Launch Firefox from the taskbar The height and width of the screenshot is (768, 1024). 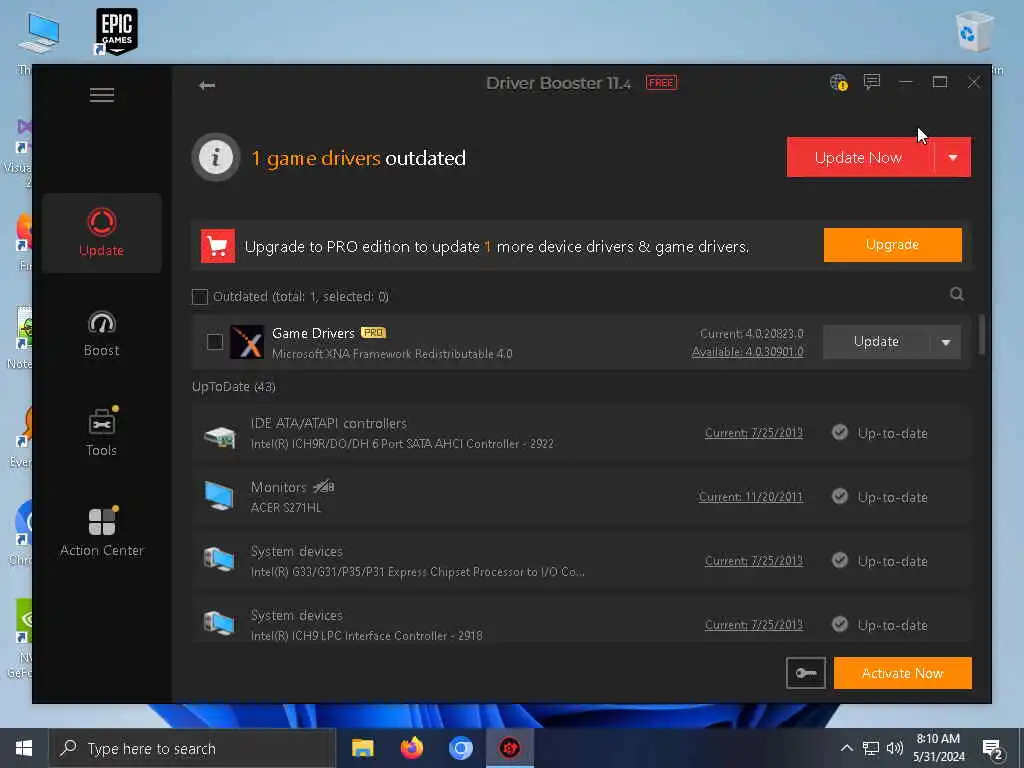pyautogui.click(x=411, y=748)
